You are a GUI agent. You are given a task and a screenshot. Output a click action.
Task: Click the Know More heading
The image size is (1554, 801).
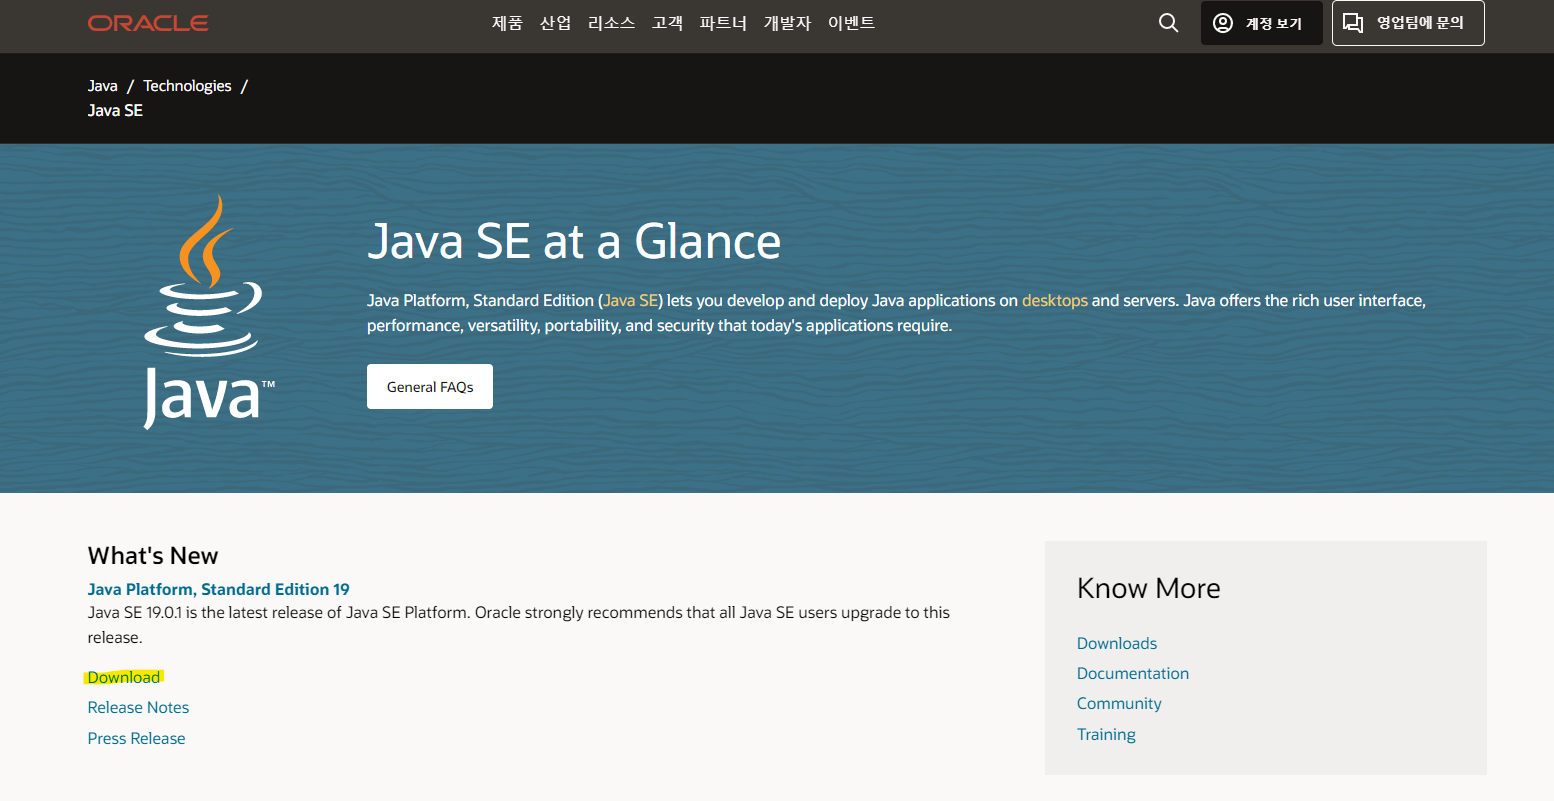(1149, 588)
